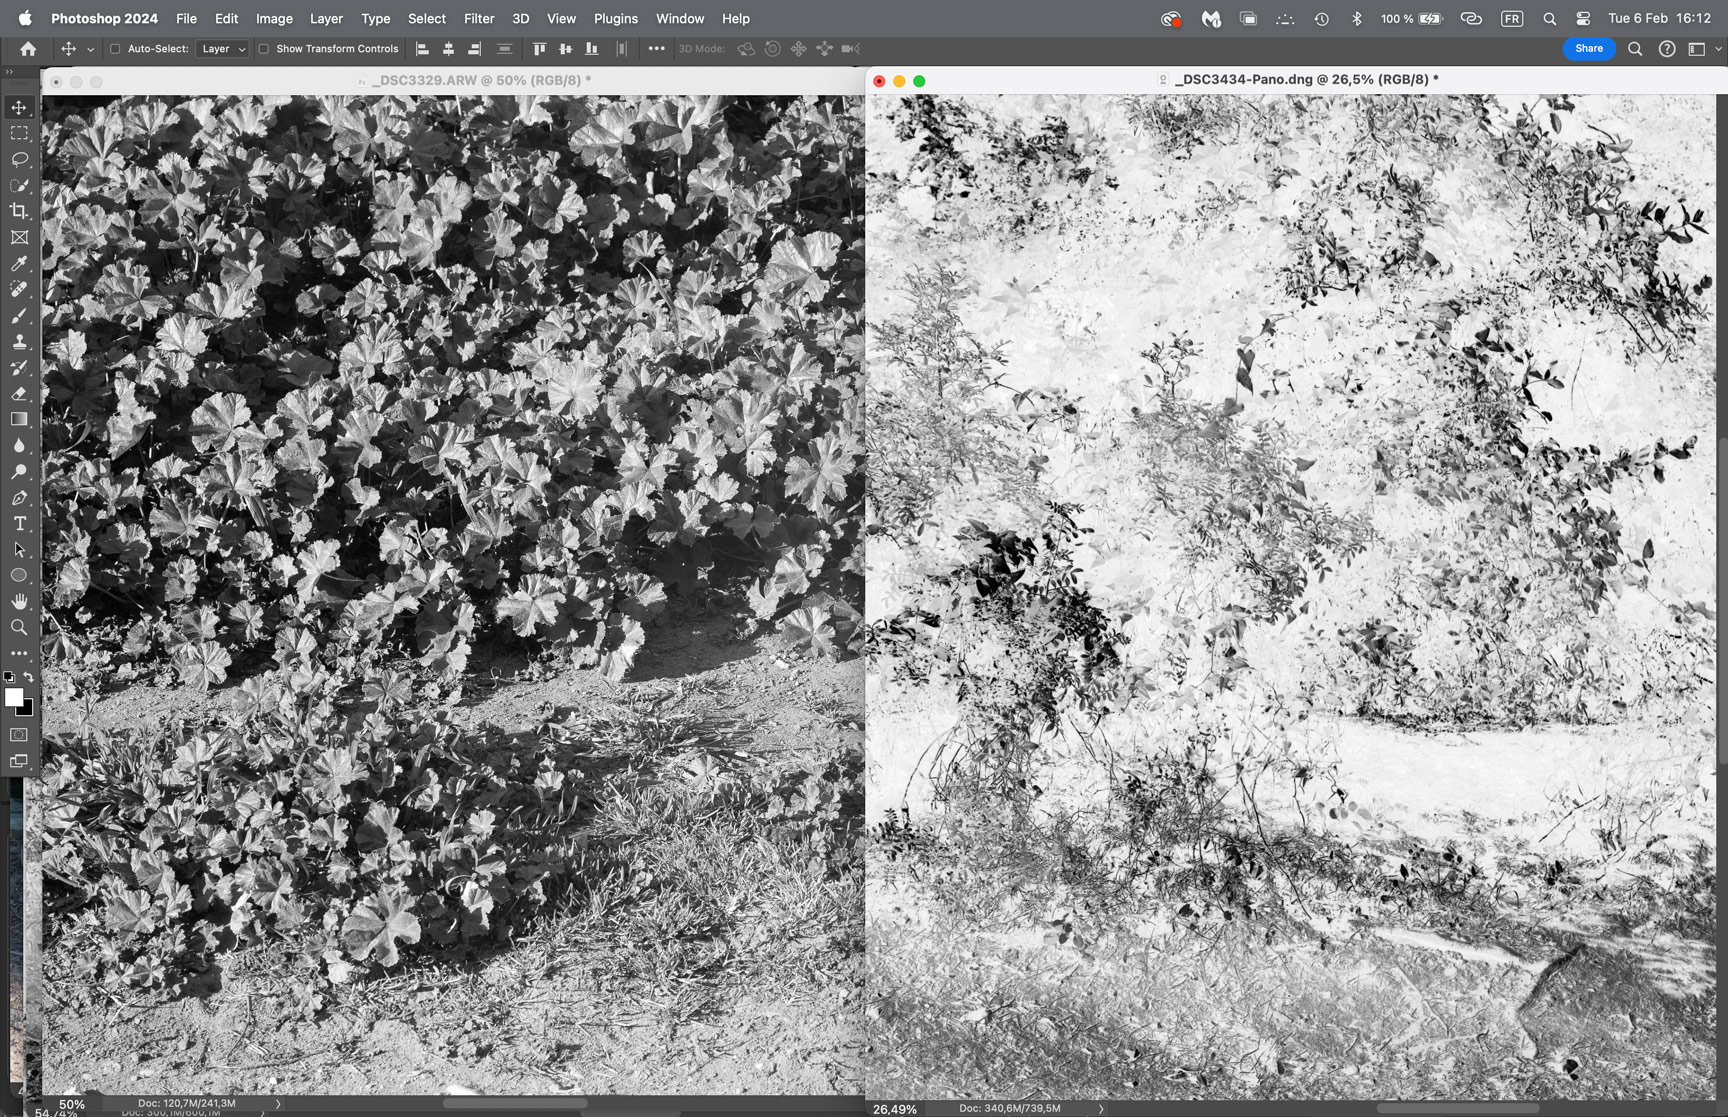The width and height of the screenshot is (1728, 1117).
Task: Open the Select menu
Action: 427,18
